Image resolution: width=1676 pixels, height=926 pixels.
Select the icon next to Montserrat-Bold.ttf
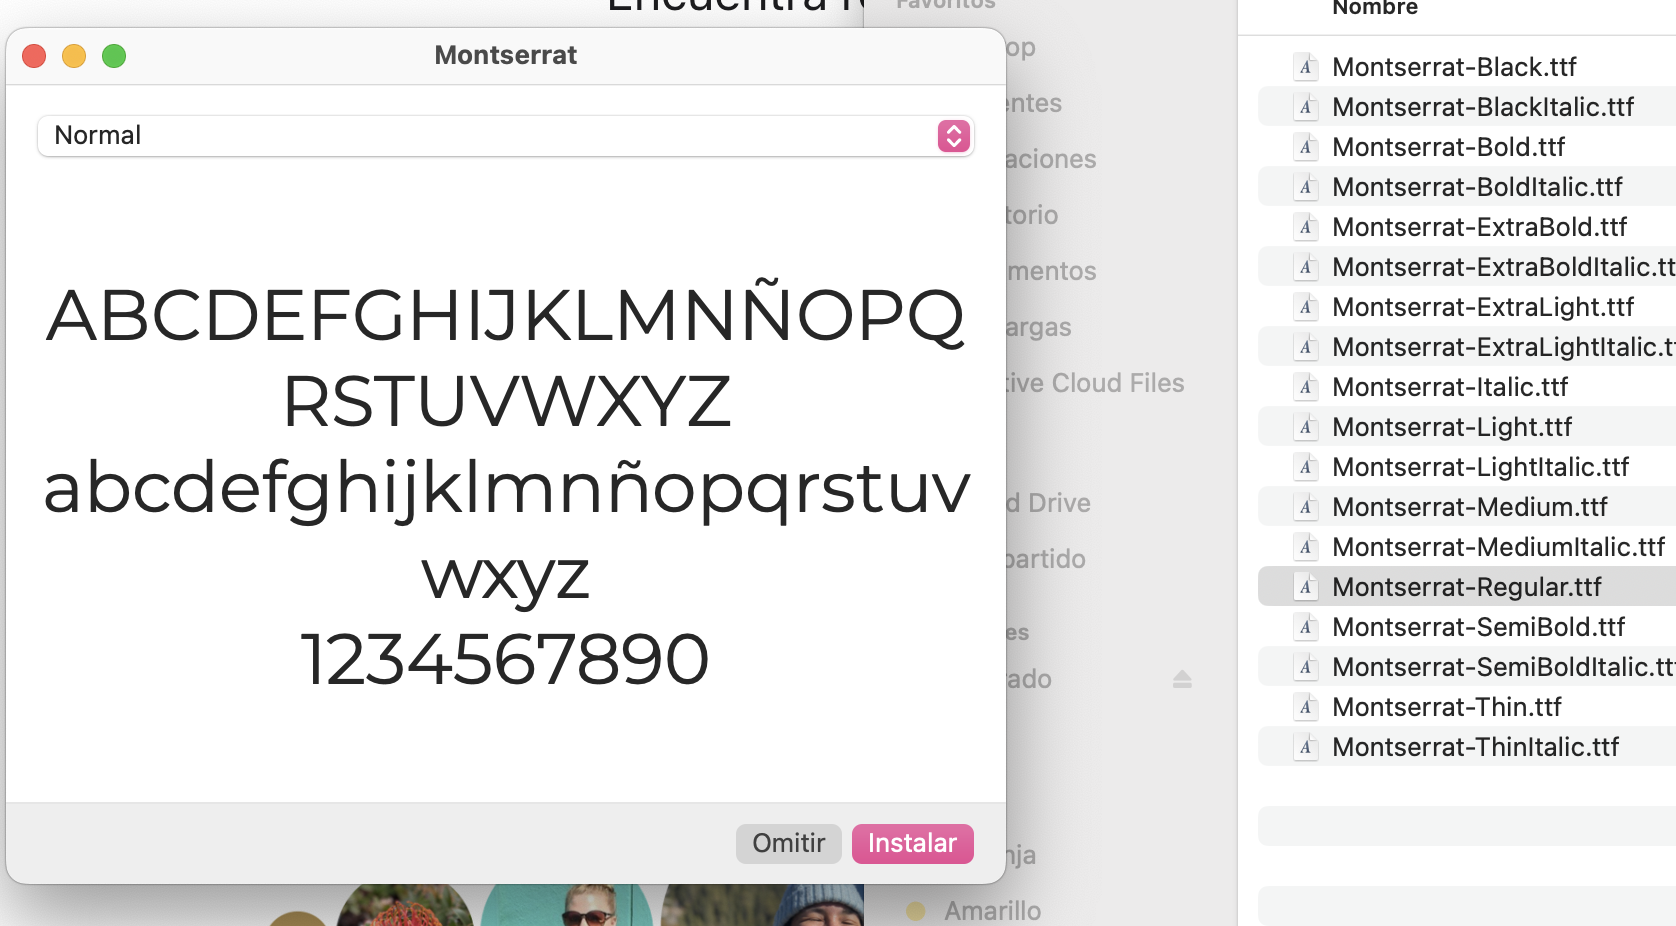point(1305,147)
